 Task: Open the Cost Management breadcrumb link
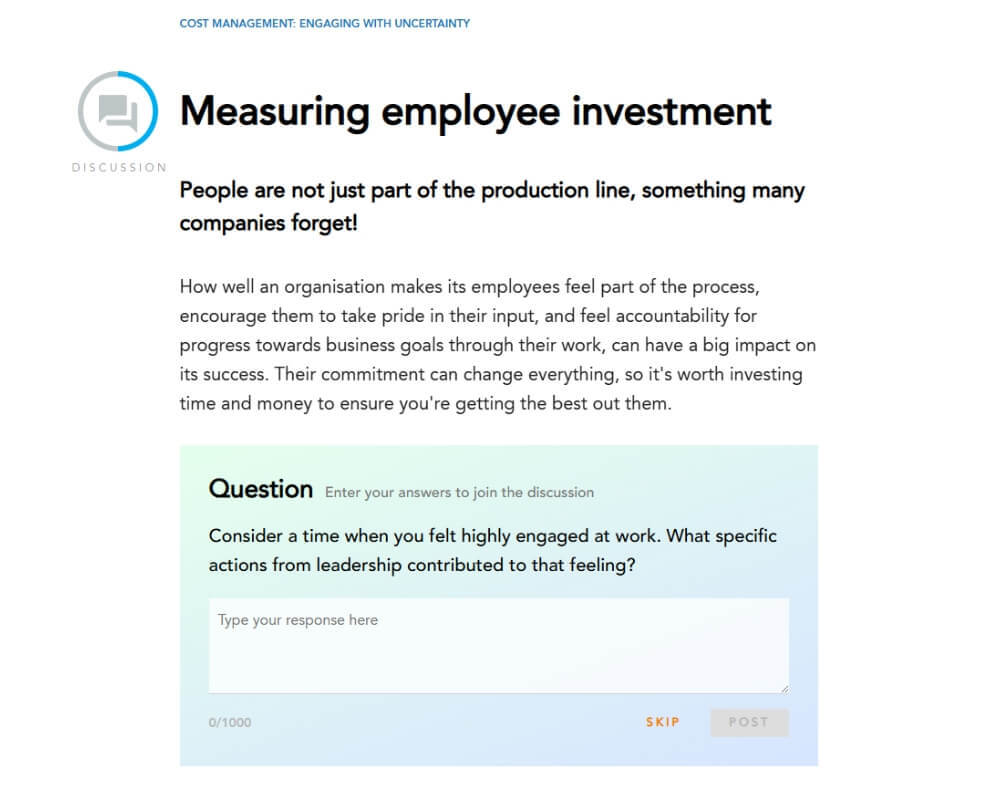[x=324, y=23]
